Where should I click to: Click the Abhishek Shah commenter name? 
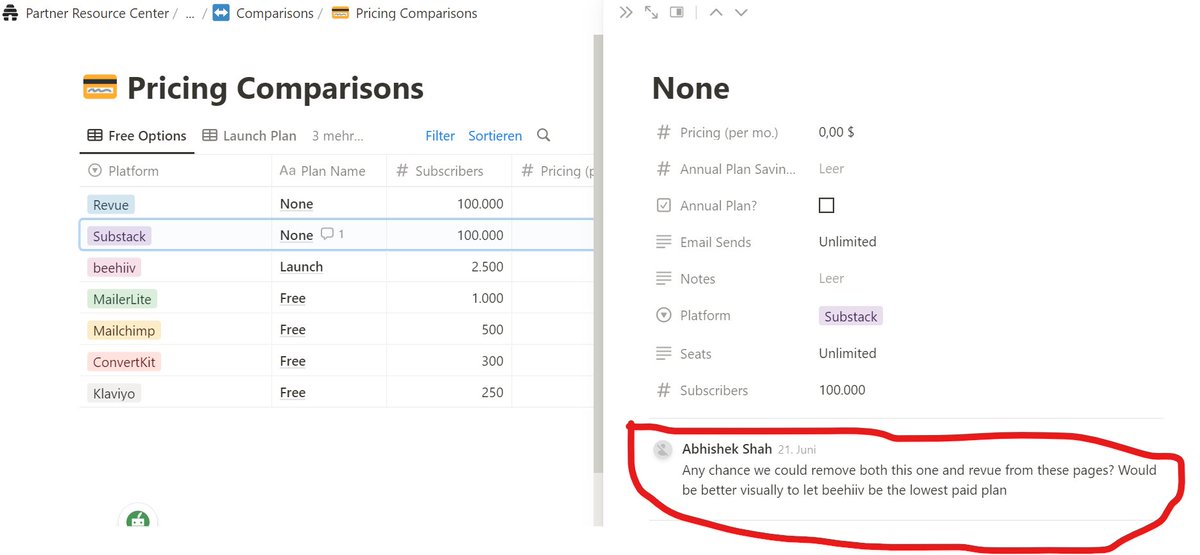pyautogui.click(x=727, y=449)
